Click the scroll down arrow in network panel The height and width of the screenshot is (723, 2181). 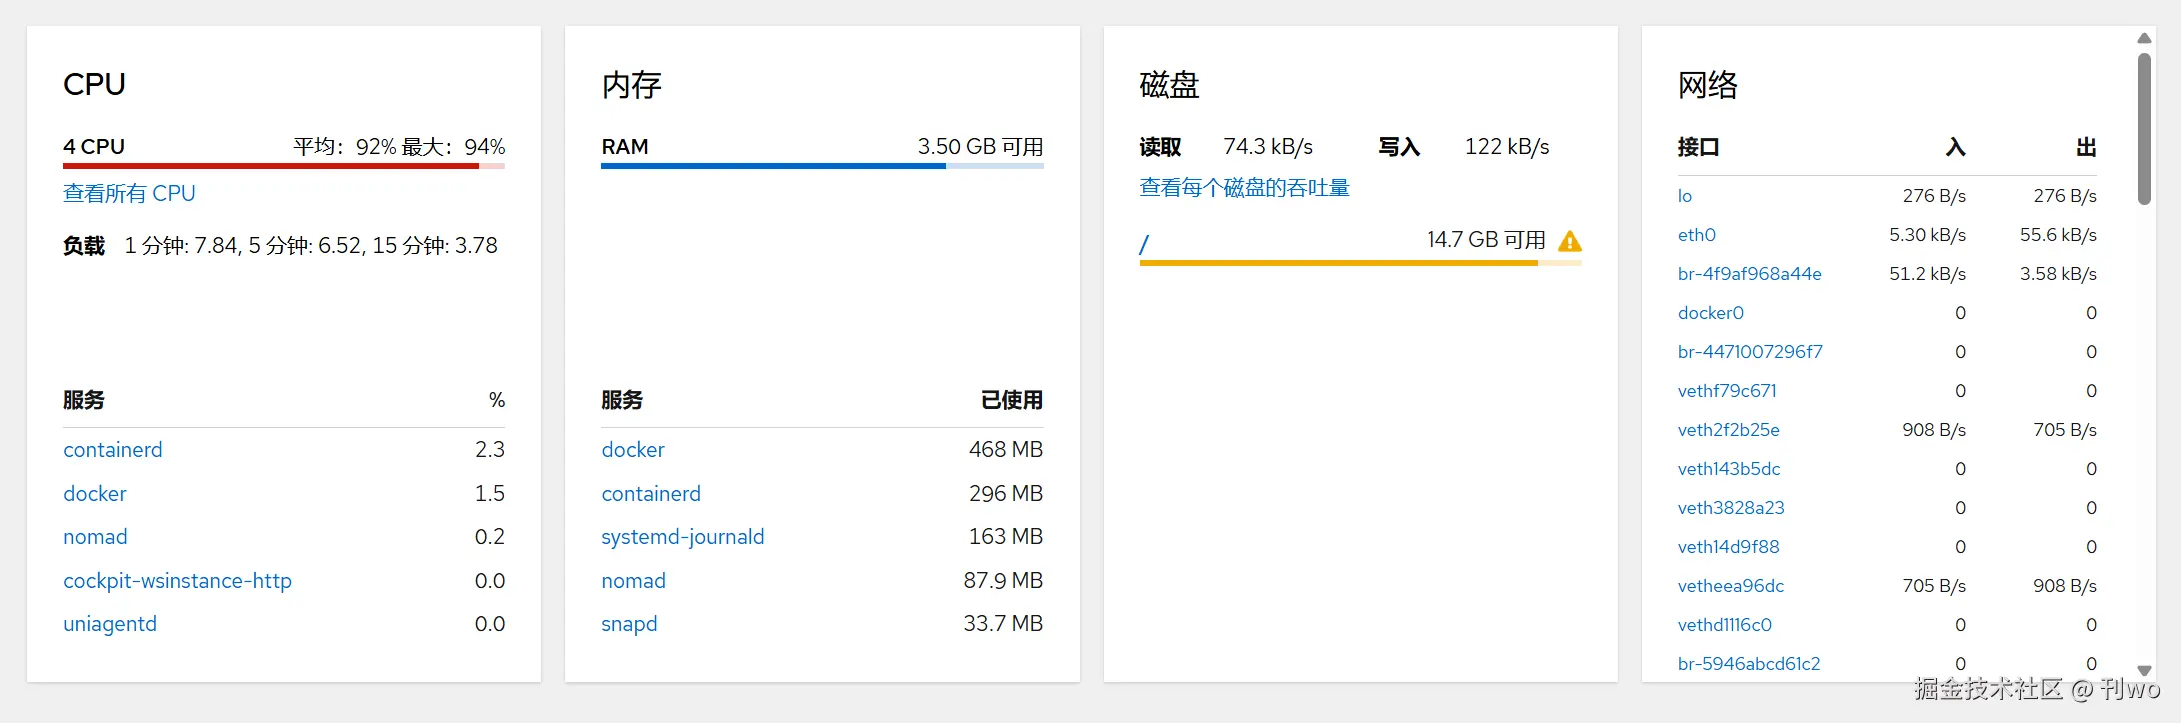click(2144, 671)
